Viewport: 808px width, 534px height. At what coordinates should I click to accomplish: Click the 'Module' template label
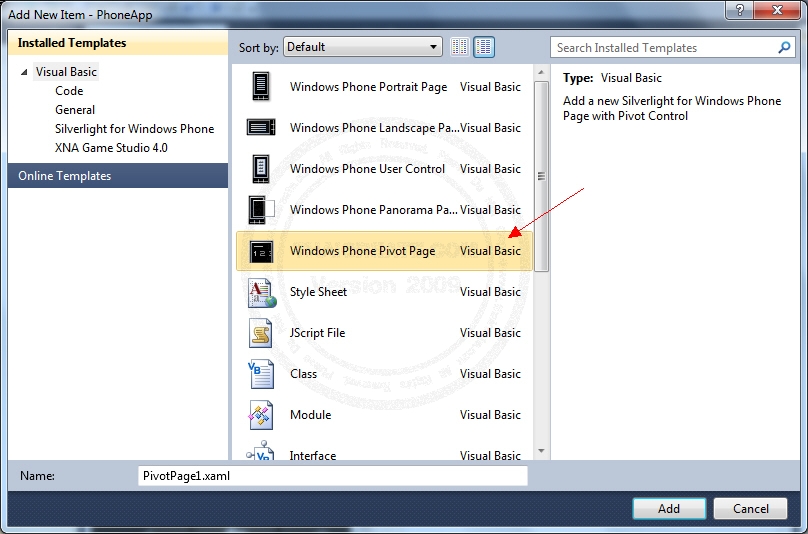310,415
